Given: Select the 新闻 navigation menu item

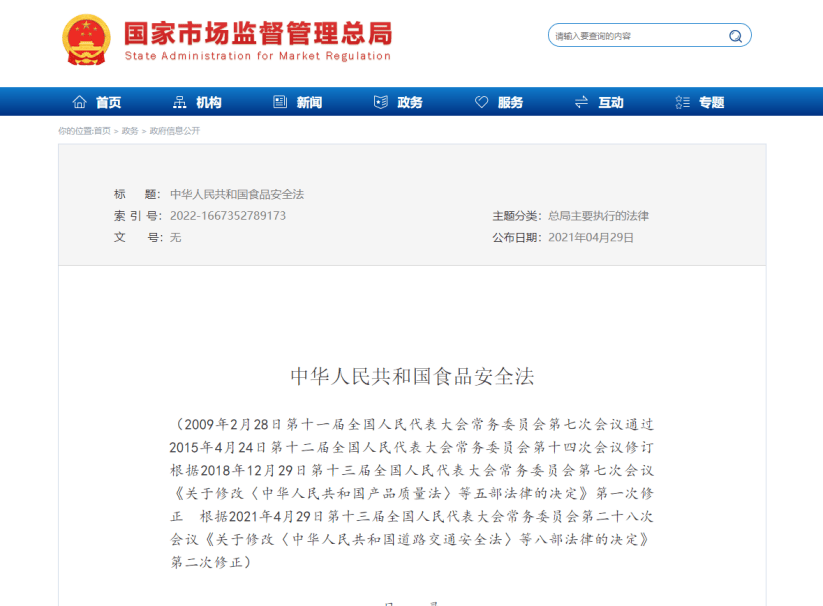Looking at the screenshot, I should (309, 102).
